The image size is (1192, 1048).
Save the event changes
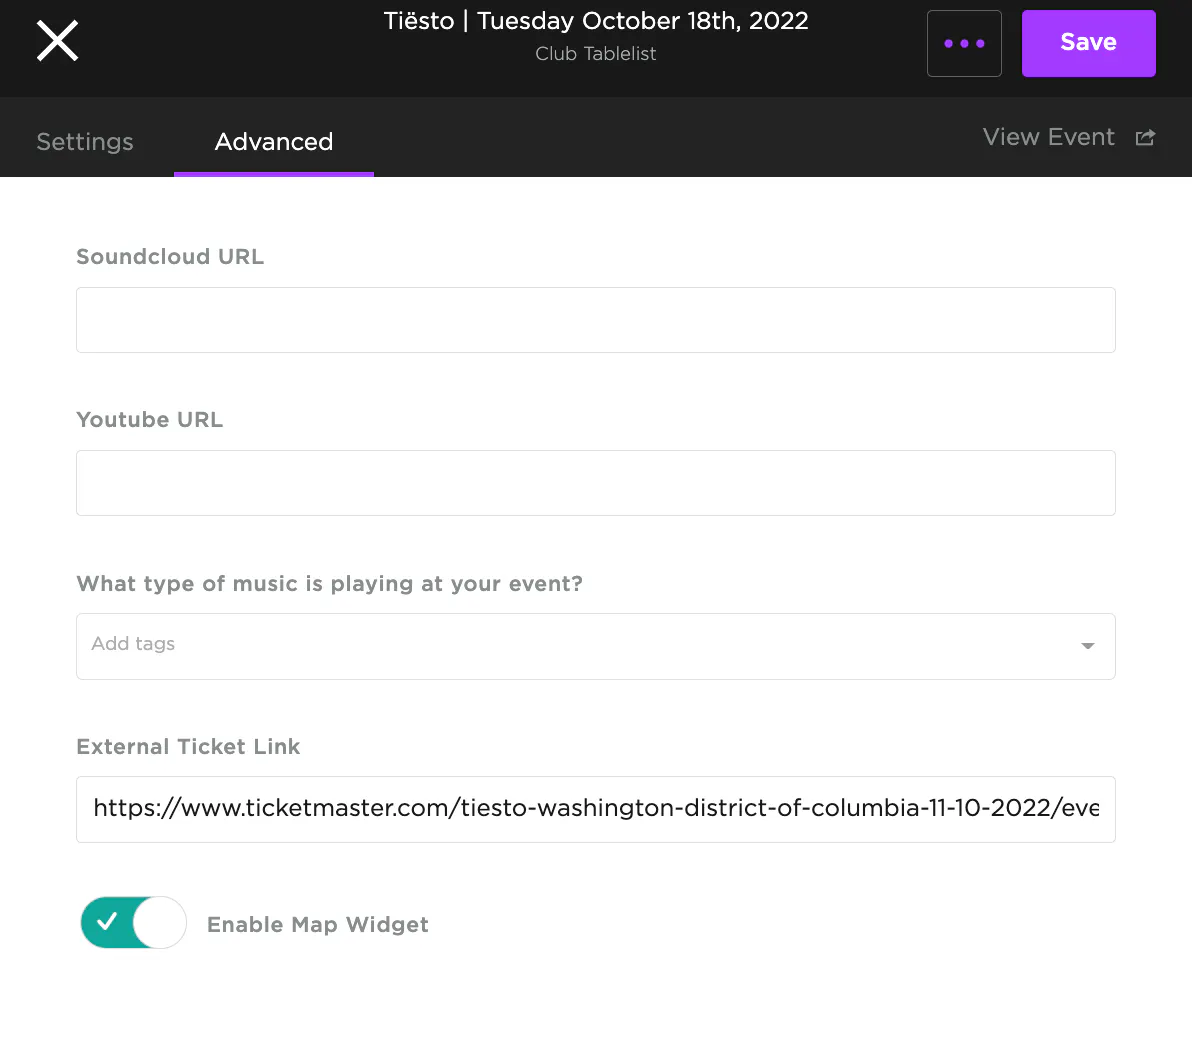click(x=1088, y=43)
